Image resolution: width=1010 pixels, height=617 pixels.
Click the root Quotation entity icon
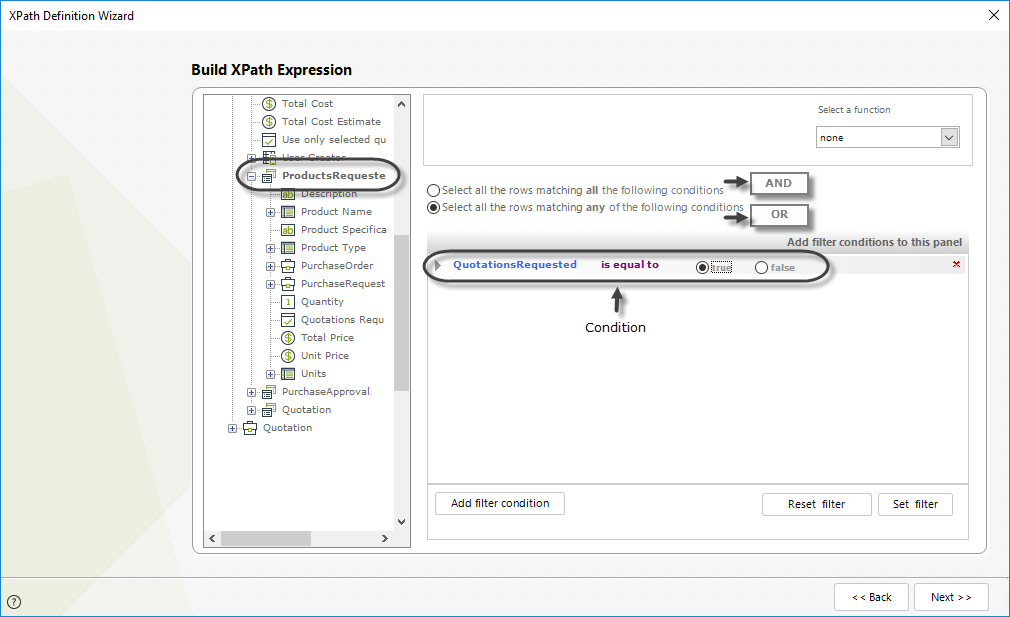(250, 428)
